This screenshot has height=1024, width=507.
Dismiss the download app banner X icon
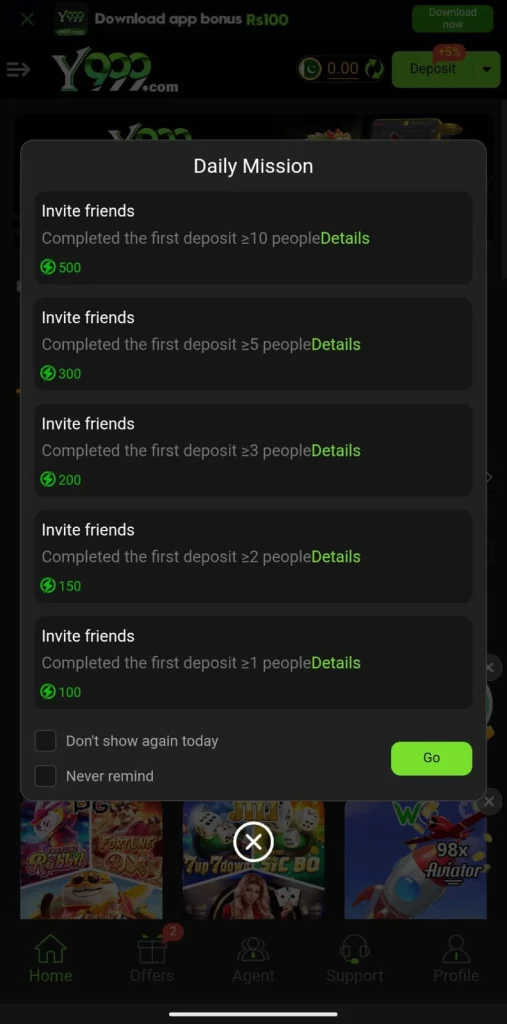click(27, 19)
